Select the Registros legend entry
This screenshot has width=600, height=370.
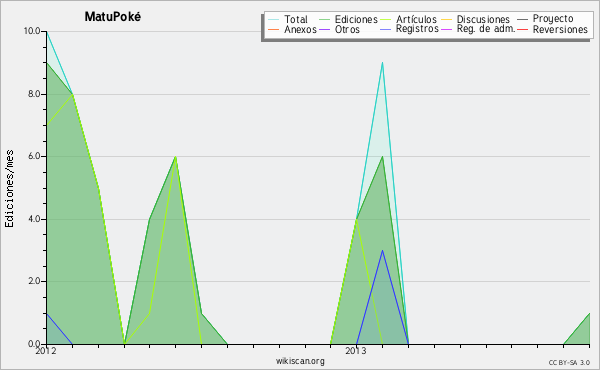[x=409, y=29]
